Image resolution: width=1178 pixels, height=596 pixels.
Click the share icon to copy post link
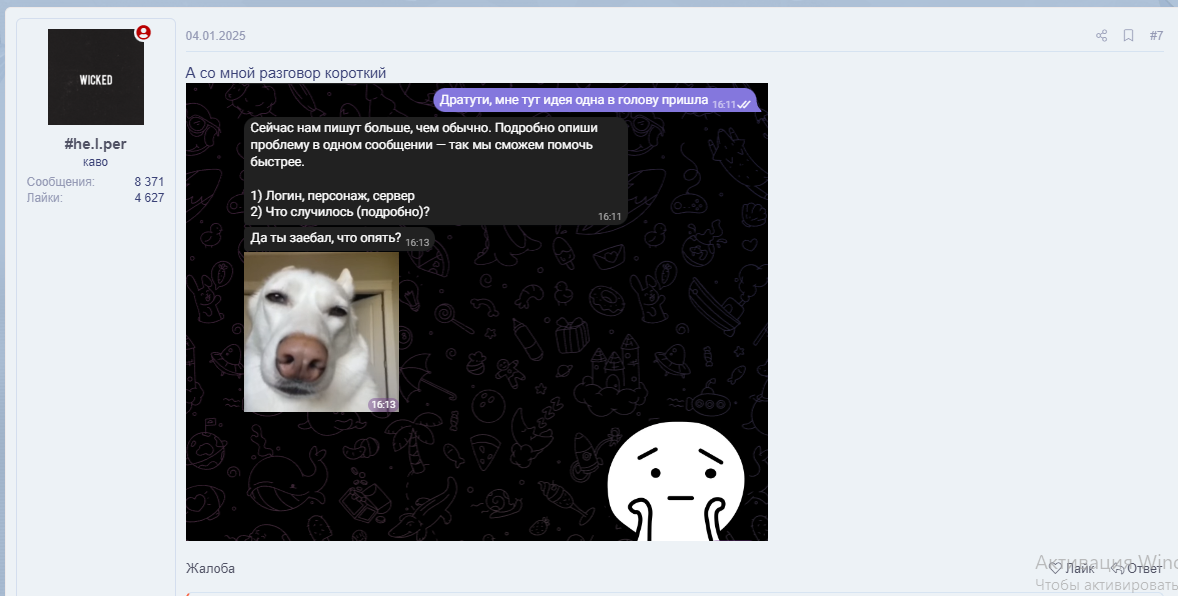pos(1101,35)
